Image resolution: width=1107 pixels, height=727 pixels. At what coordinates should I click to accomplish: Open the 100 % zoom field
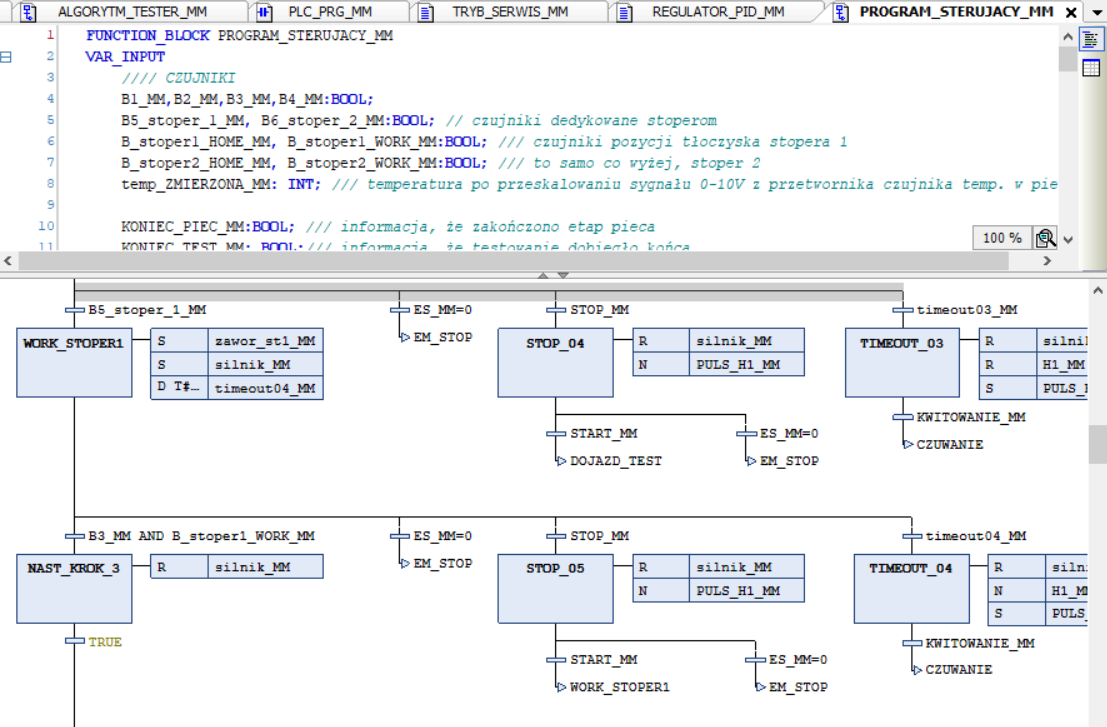(1002, 238)
